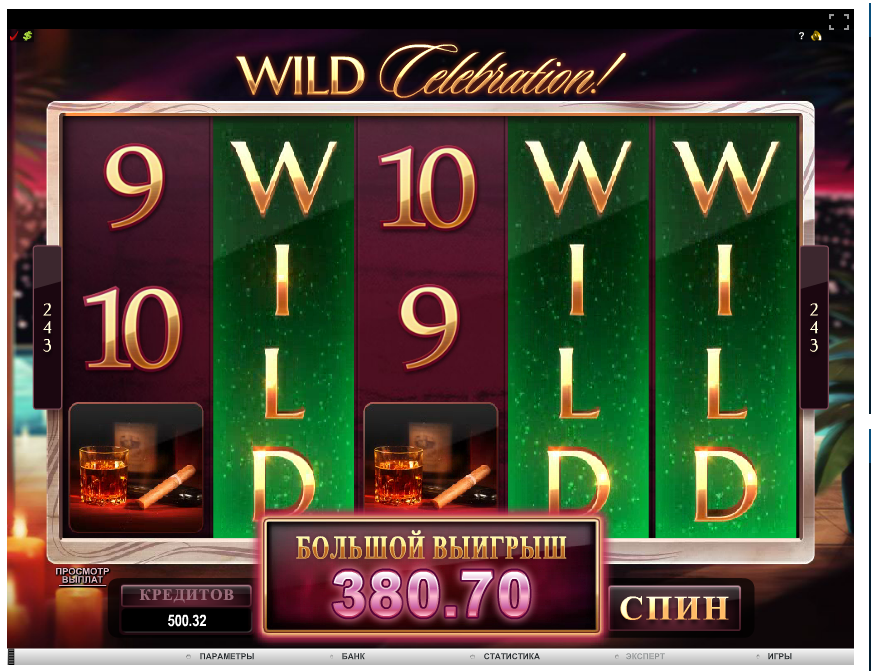
Task: Click the whiskey and cigar symbol on reel three
Action: [431, 457]
